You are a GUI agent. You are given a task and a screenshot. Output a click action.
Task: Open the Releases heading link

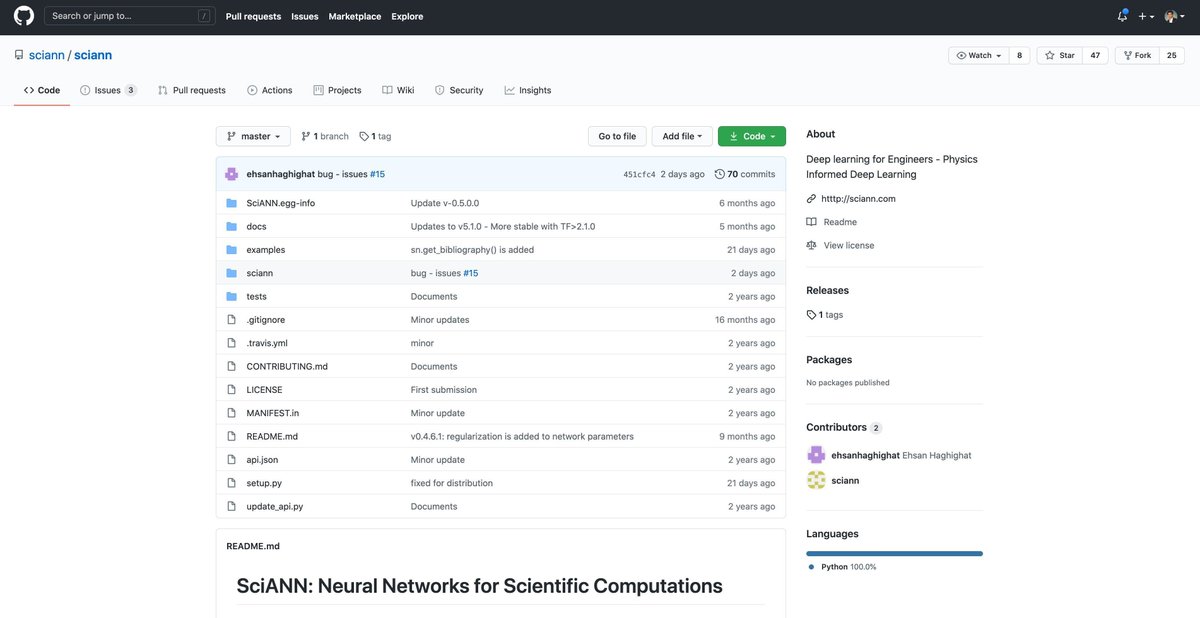pos(827,291)
